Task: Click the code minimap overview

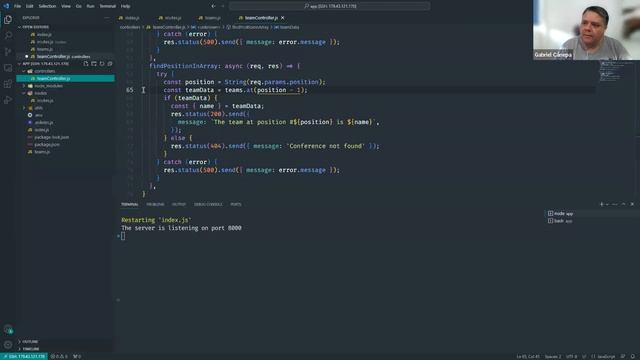Action: click(x=611, y=71)
